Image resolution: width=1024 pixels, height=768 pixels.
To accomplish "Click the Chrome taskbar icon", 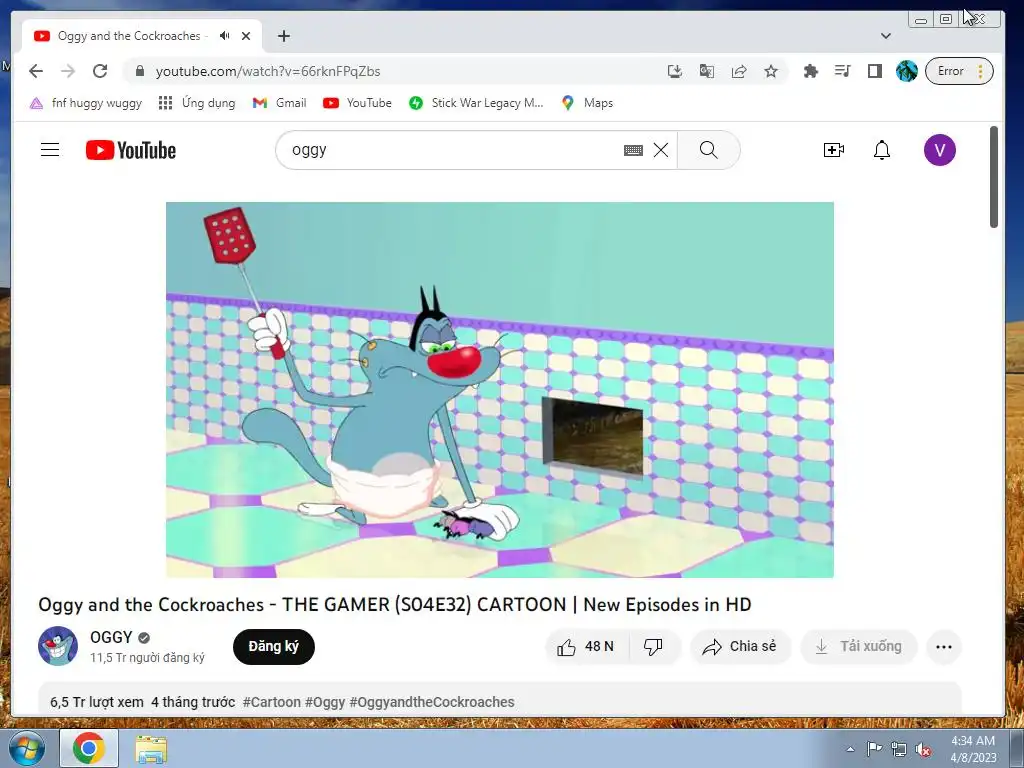I will (x=89, y=748).
